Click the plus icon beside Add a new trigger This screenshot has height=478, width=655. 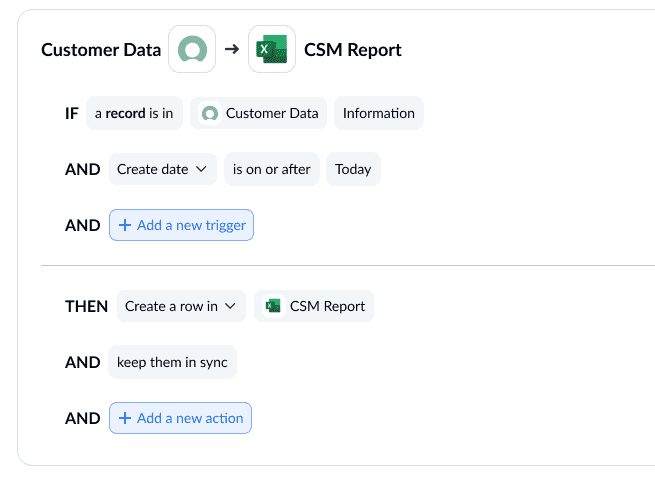click(125, 226)
